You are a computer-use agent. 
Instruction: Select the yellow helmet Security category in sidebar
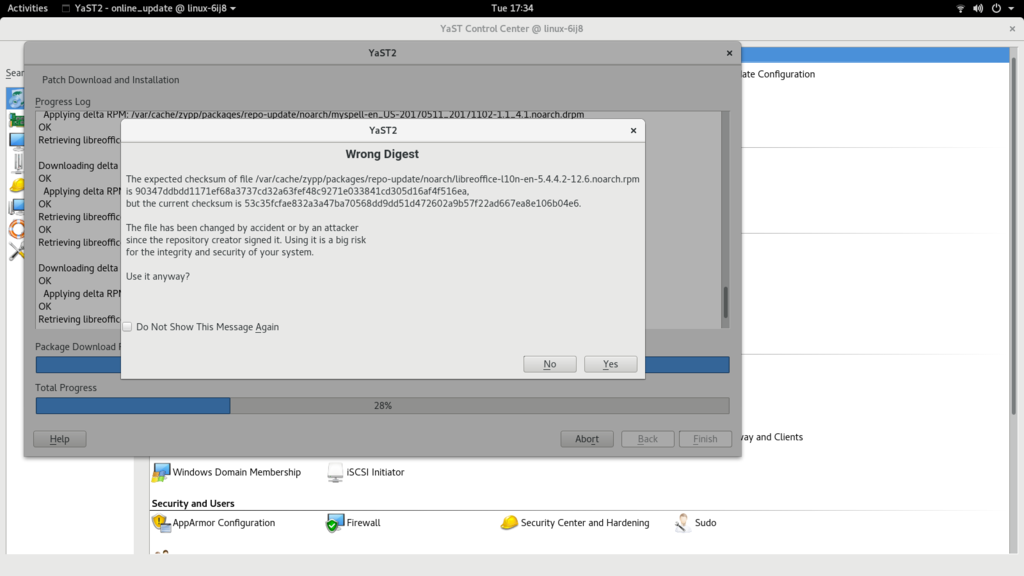(17, 185)
